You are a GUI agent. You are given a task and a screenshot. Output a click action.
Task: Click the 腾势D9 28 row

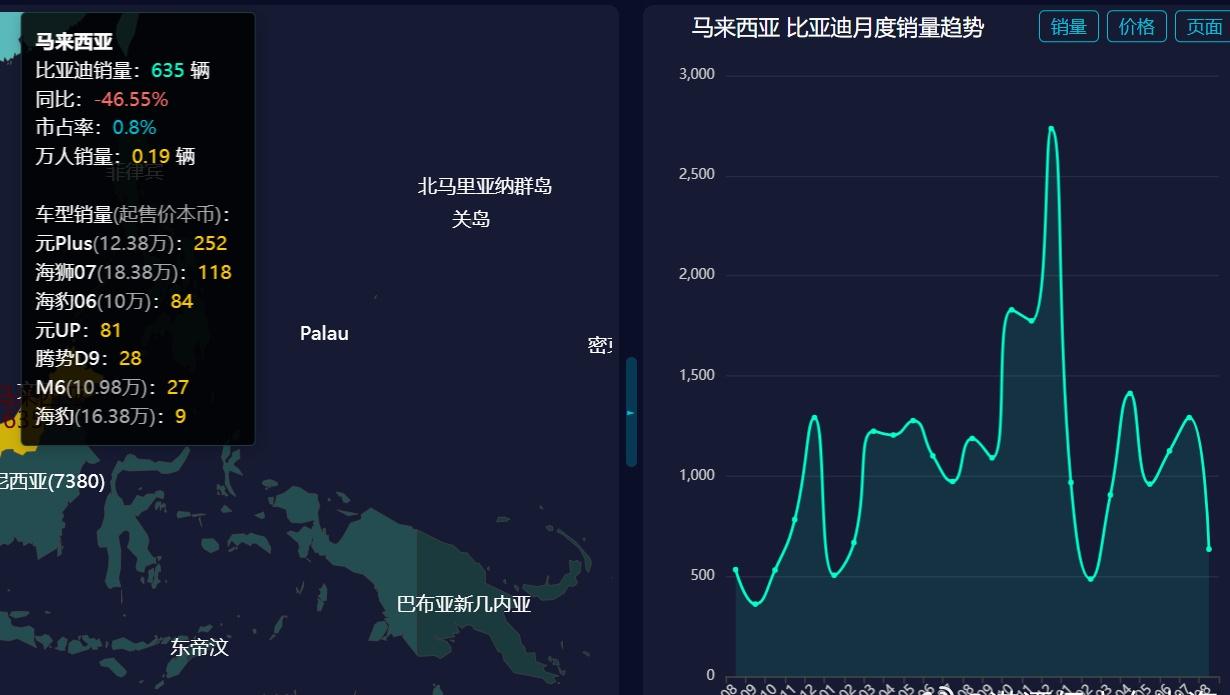88,358
